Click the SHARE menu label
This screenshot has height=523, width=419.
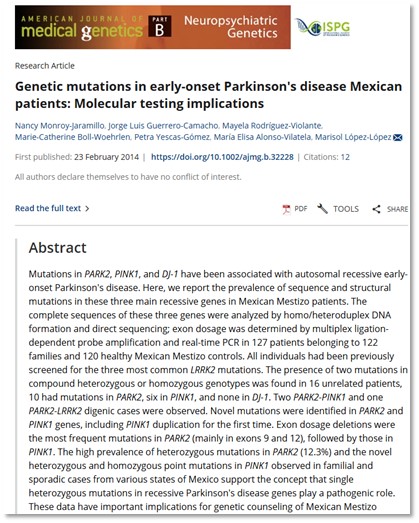click(397, 209)
